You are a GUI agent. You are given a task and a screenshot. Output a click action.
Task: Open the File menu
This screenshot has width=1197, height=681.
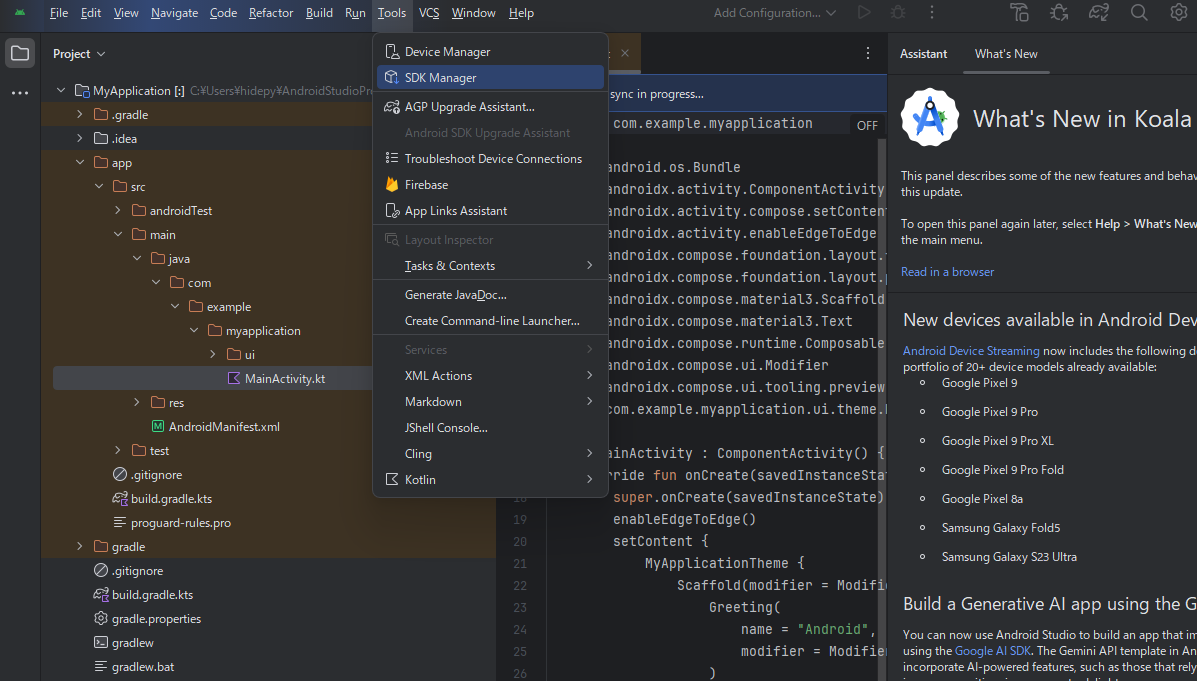point(59,12)
